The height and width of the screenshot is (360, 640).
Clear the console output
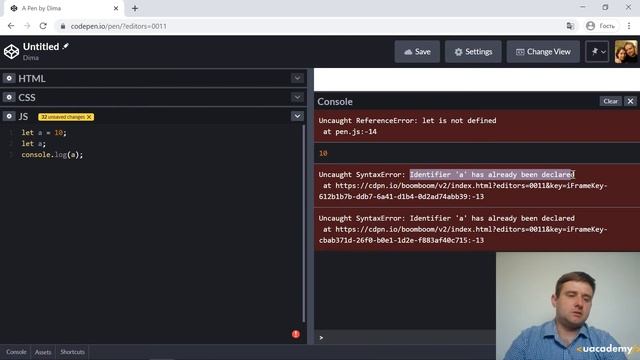click(x=611, y=101)
